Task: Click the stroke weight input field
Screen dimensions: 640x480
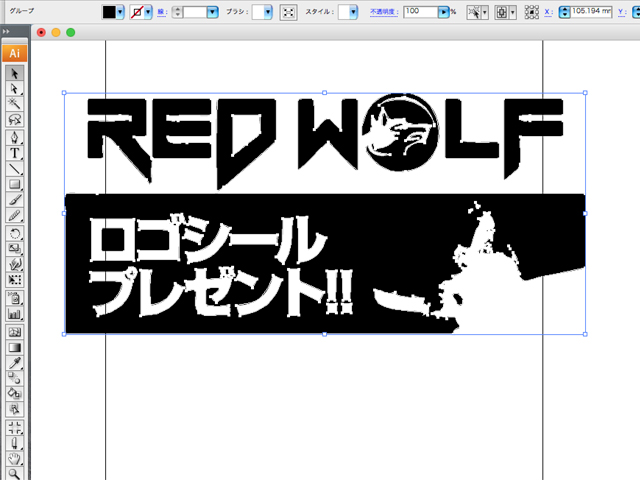Action: point(195,12)
